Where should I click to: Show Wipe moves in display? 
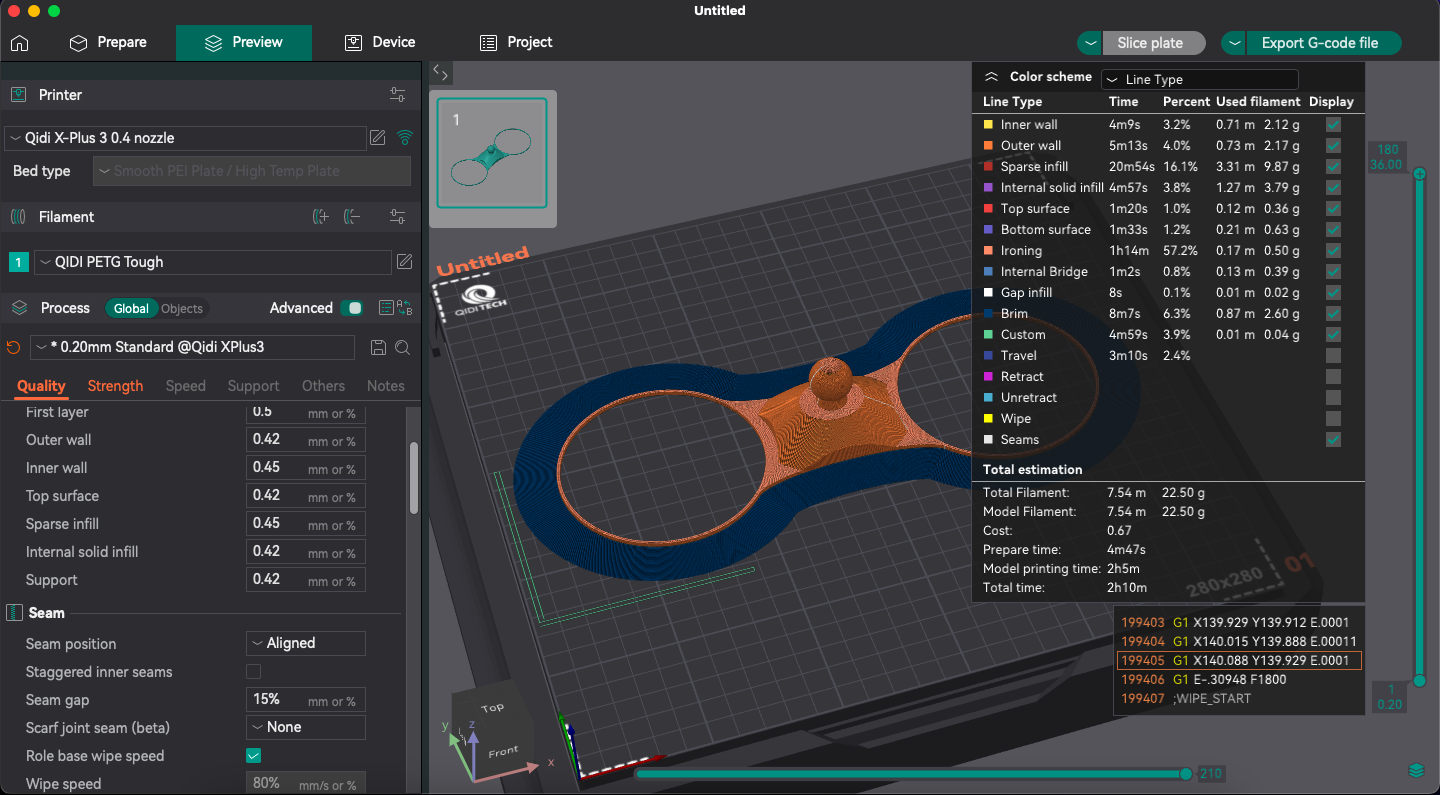pyautogui.click(x=1333, y=419)
